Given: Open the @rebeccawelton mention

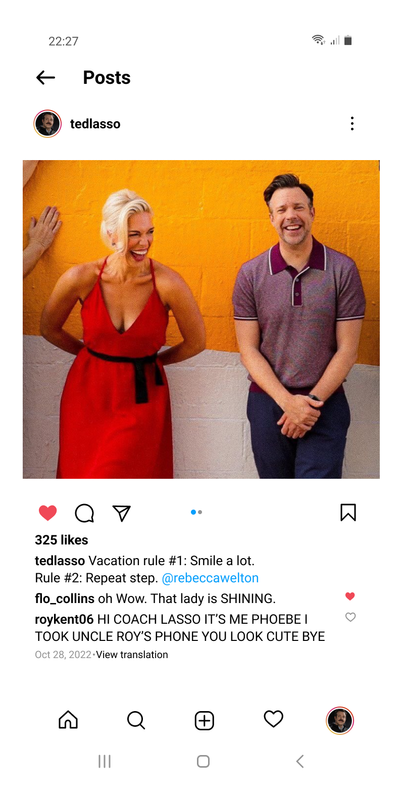Looking at the screenshot, I should point(210,578).
